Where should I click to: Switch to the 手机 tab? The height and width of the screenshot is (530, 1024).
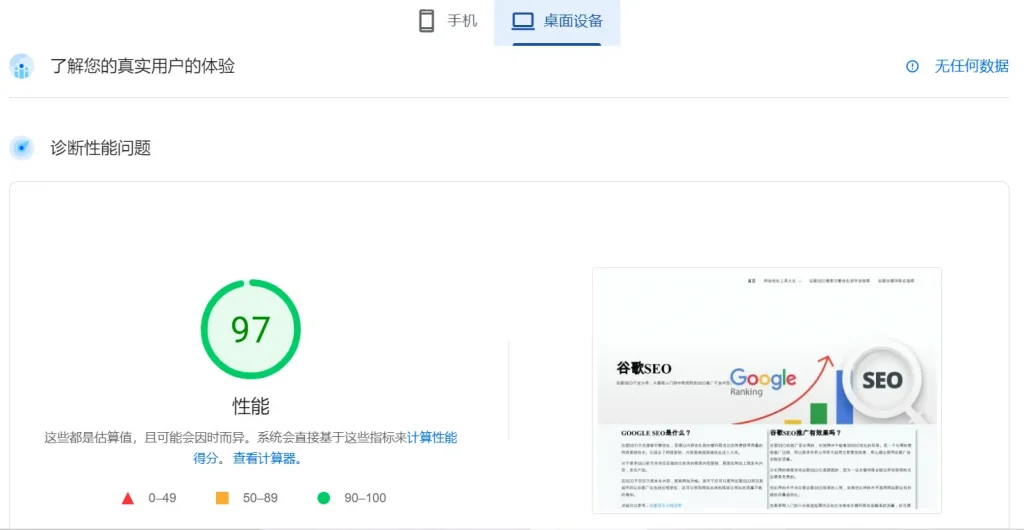coord(448,22)
